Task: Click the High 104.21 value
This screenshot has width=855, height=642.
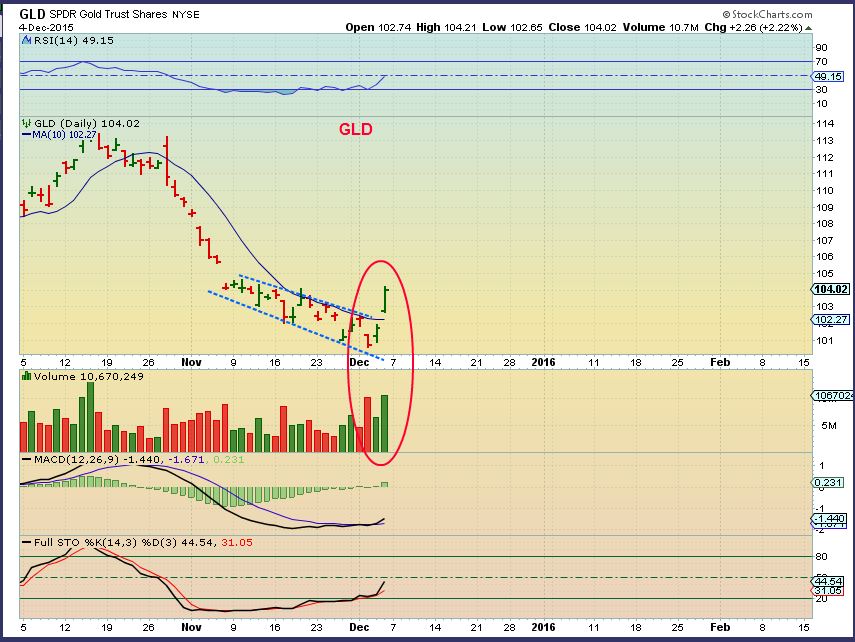Action: pos(447,27)
